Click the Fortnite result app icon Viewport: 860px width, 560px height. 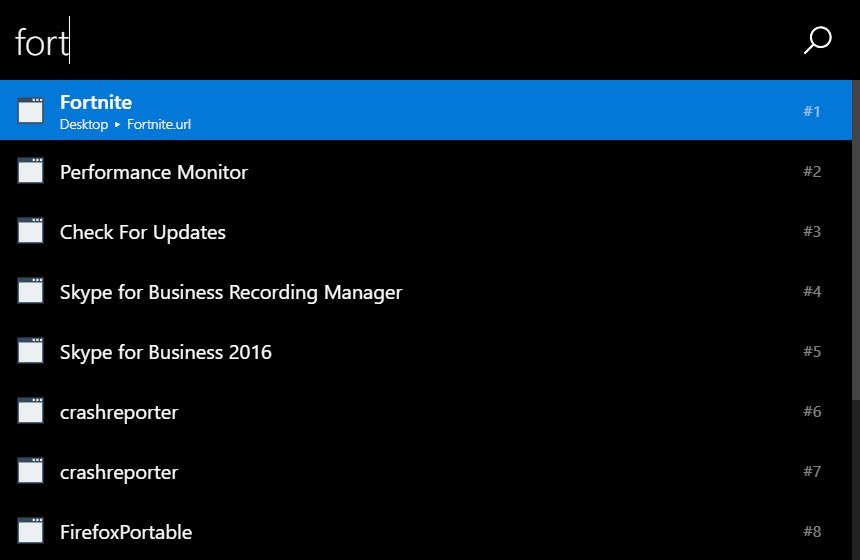30,110
